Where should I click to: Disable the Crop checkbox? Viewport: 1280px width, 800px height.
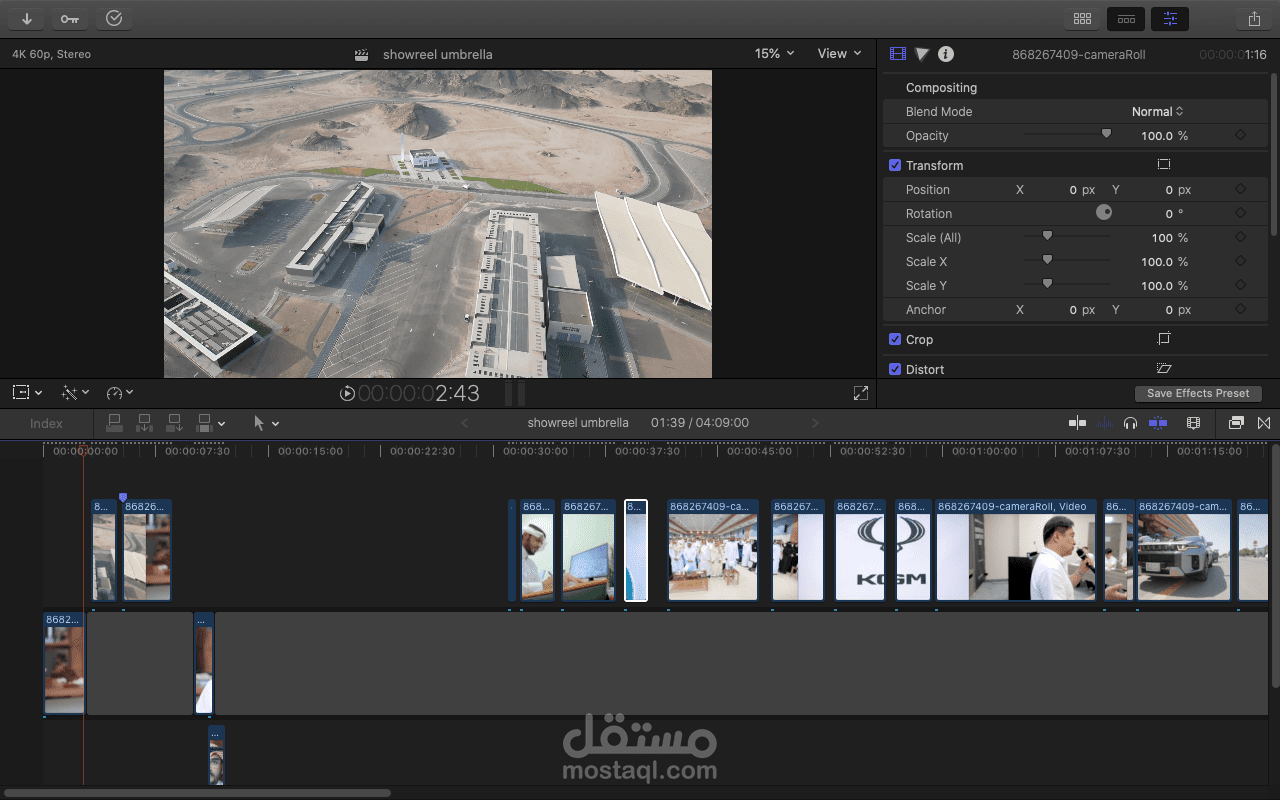click(x=895, y=339)
